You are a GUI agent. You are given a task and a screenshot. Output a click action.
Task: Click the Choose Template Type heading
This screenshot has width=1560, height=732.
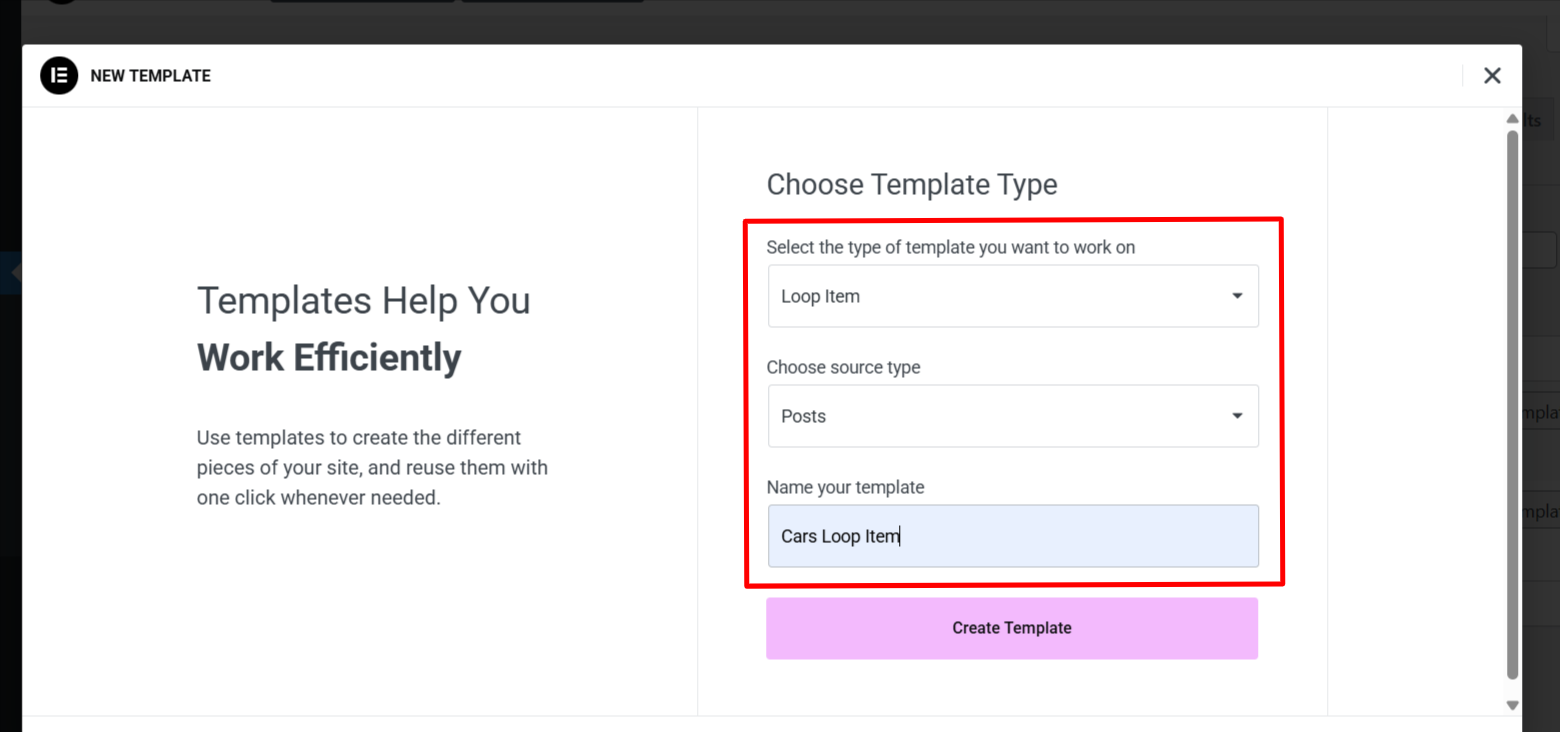911,185
